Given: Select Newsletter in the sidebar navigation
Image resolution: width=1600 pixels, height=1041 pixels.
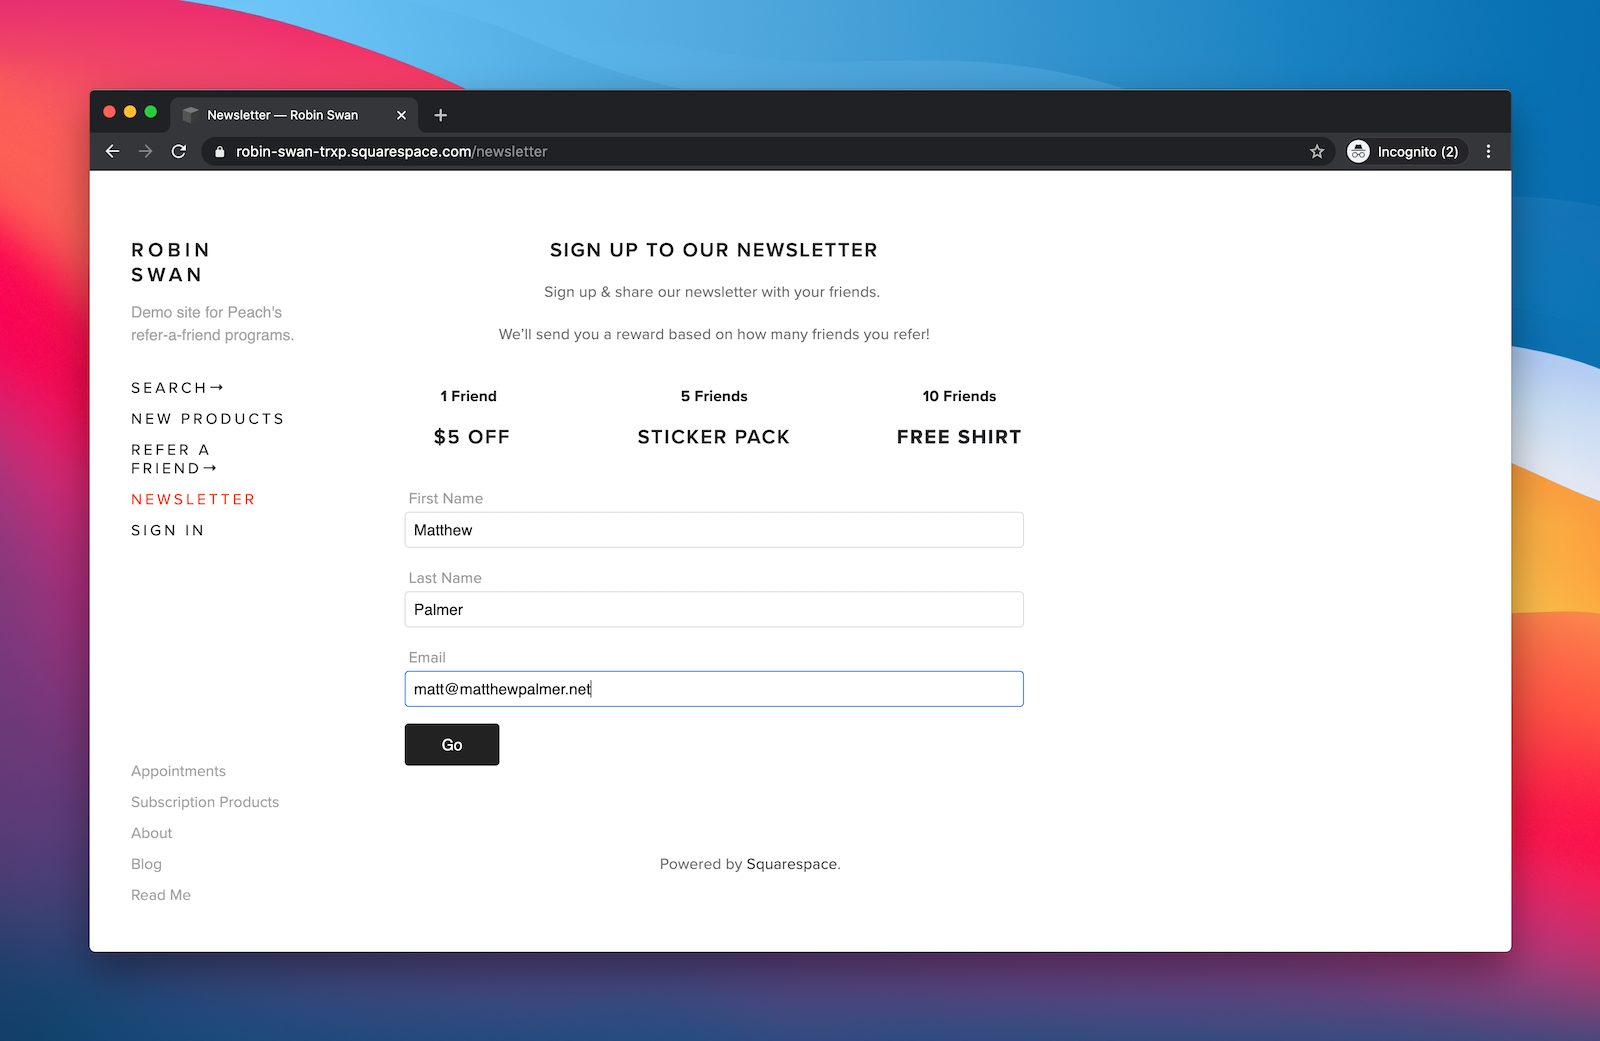Looking at the screenshot, I should pyautogui.click(x=193, y=499).
